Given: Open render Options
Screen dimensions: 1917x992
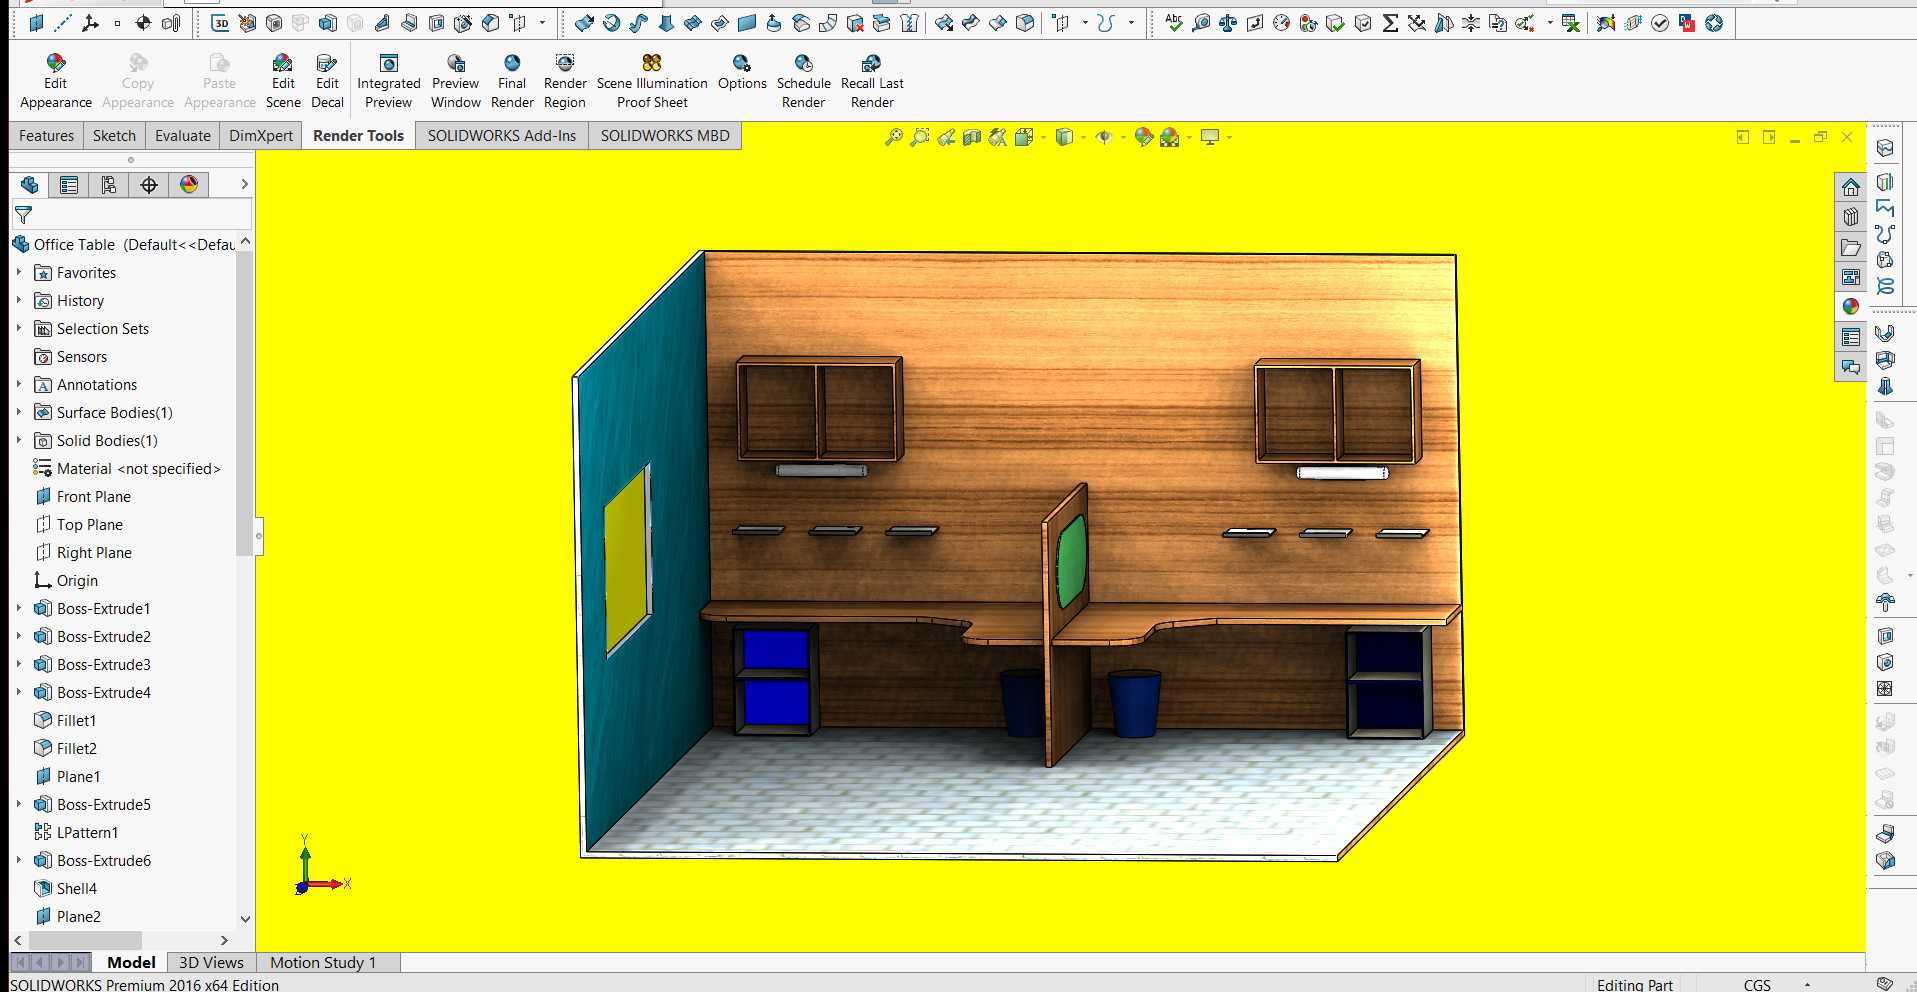Looking at the screenshot, I should [742, 72].
